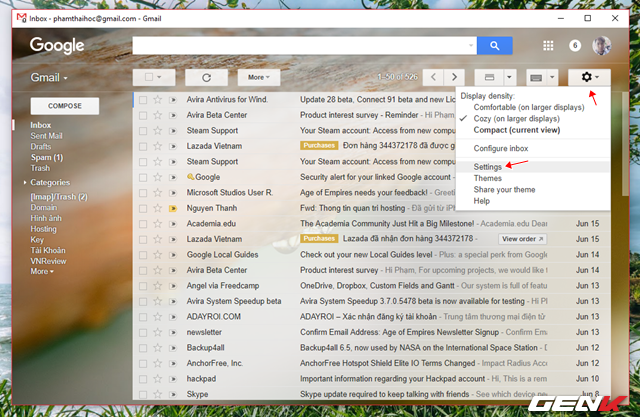Mark Backup4all email as important
640x417 pixels.
point(173,348)
